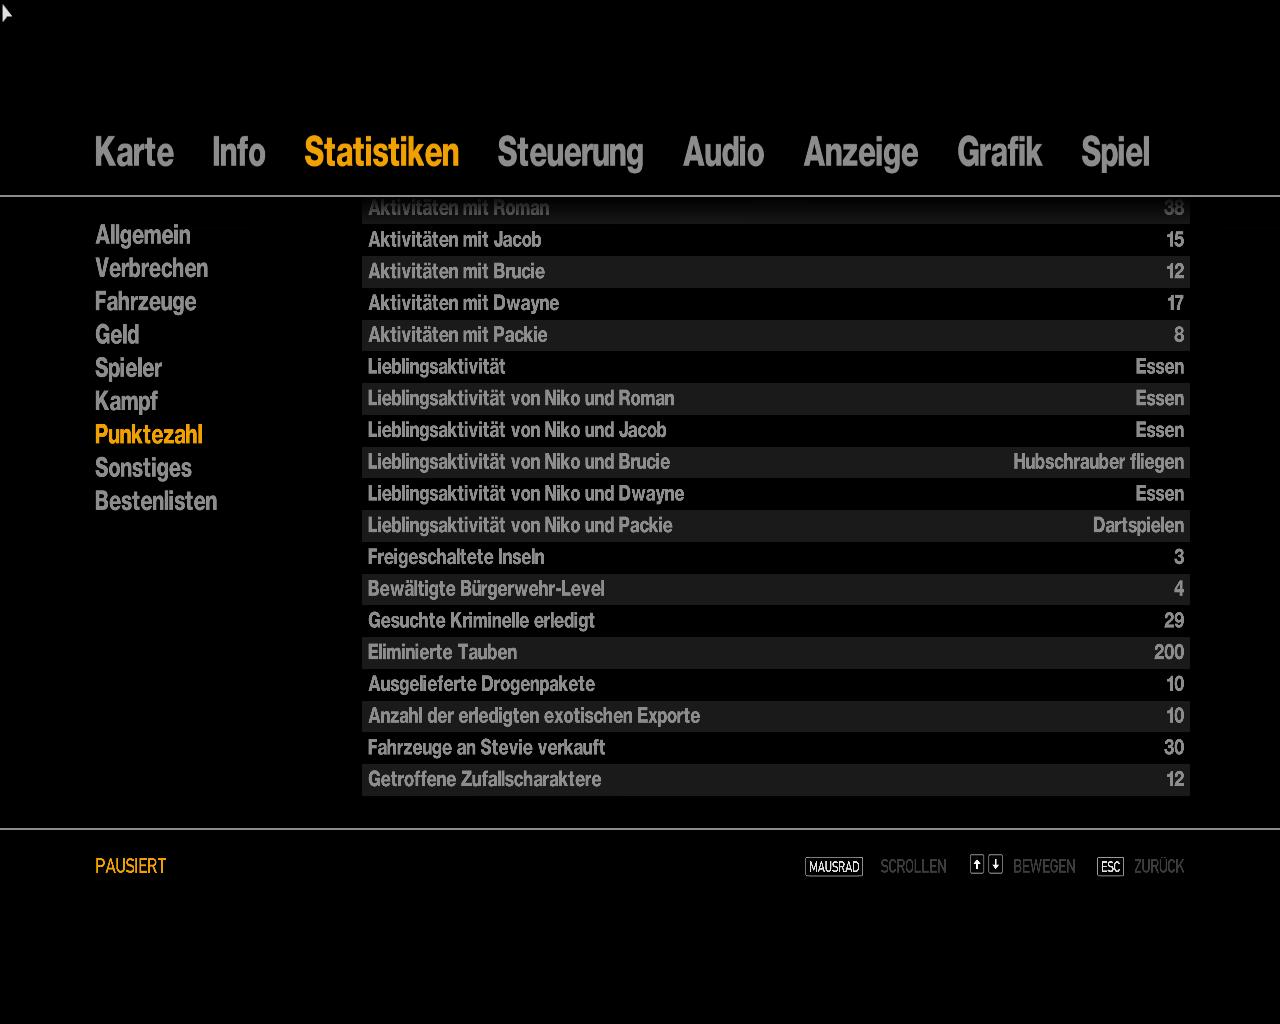Select the Geld category
The image size is (1280, 1024).
(117, 335)
